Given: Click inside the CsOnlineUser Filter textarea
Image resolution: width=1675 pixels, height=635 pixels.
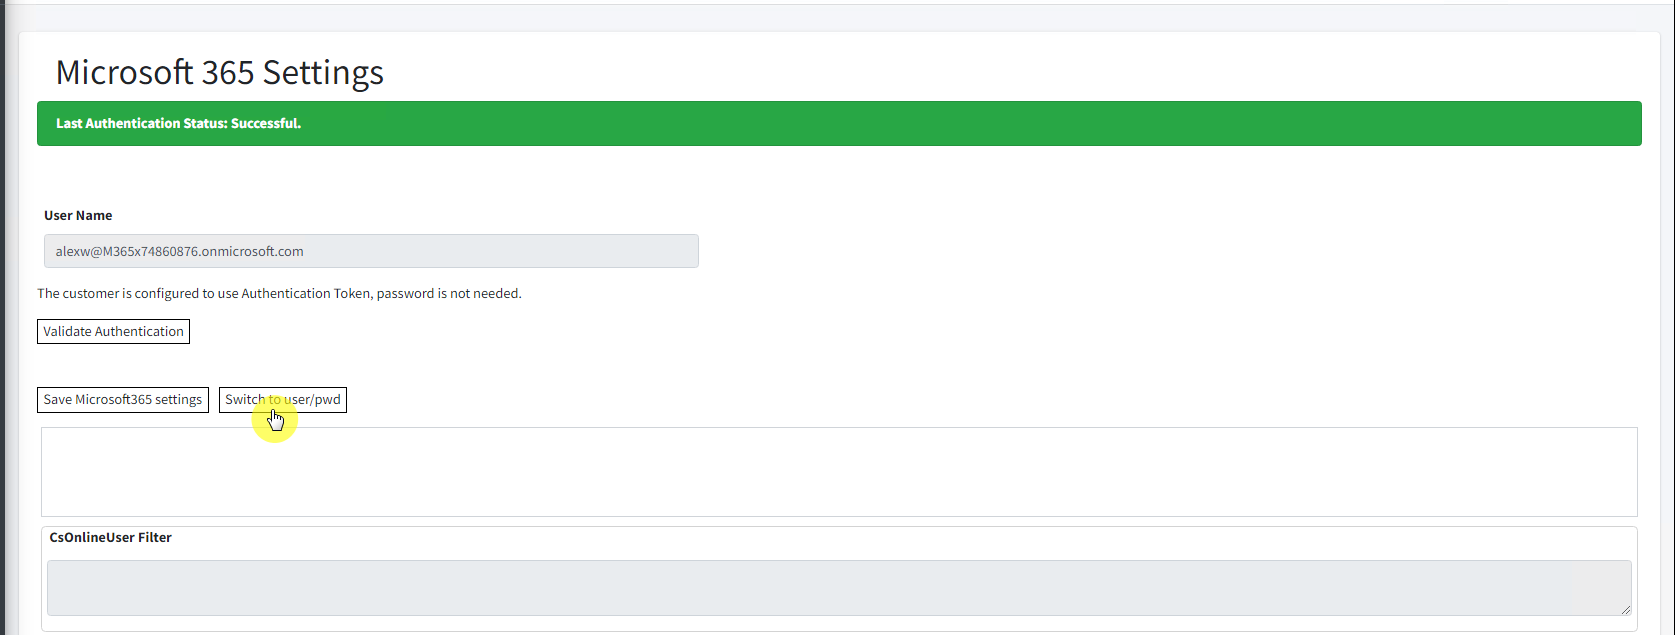Looking at the screenshot, I should point(838,587).
